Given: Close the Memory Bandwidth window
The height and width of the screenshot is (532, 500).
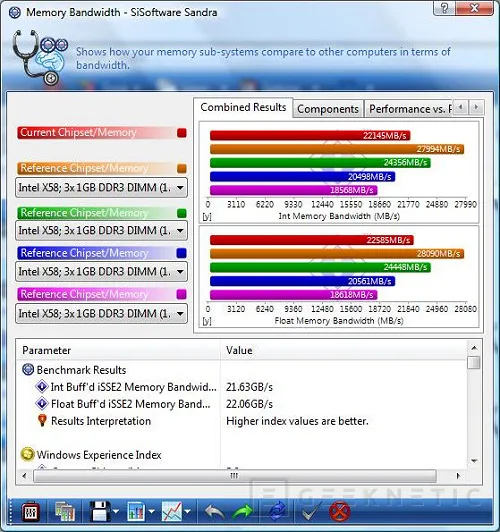Looking at the screenshot, I should [475, 7].
